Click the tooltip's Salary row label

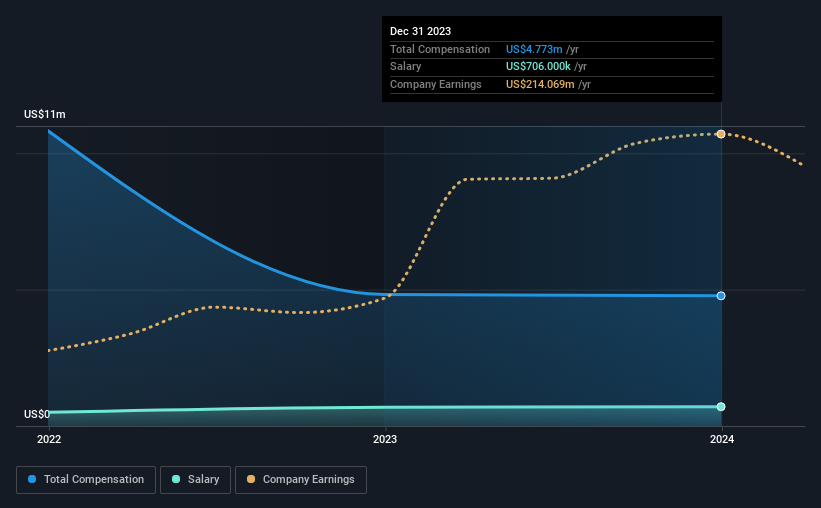tap(405, 67)
